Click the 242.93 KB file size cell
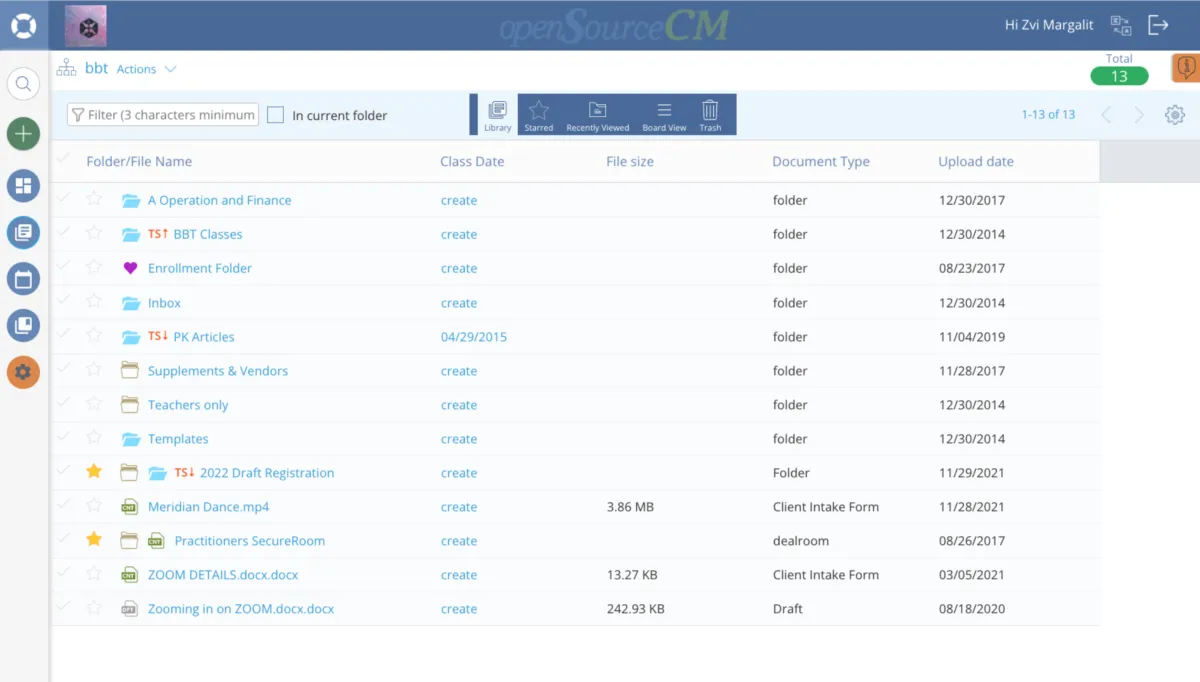1200x682 pixels. coord(635,609)
